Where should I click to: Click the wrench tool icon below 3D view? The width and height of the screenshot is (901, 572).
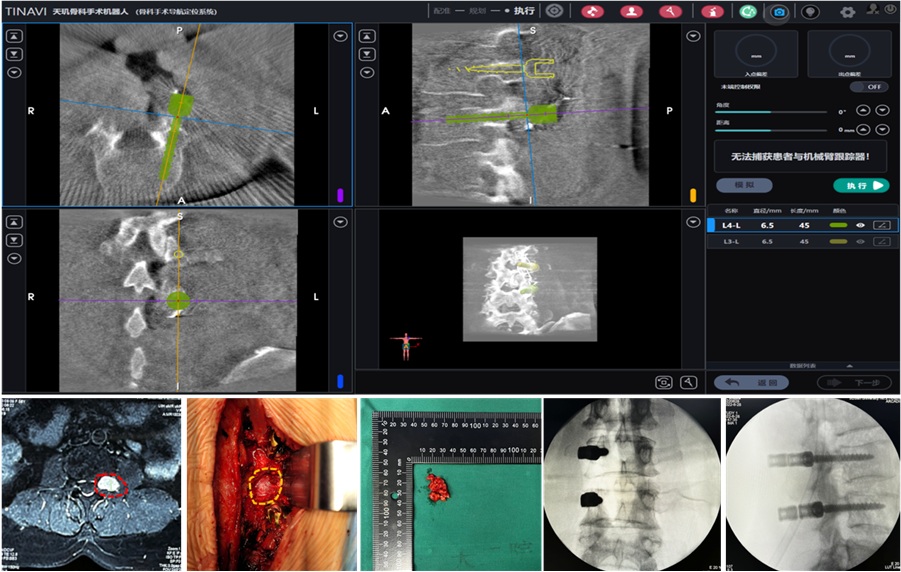[x=688, y=382]
